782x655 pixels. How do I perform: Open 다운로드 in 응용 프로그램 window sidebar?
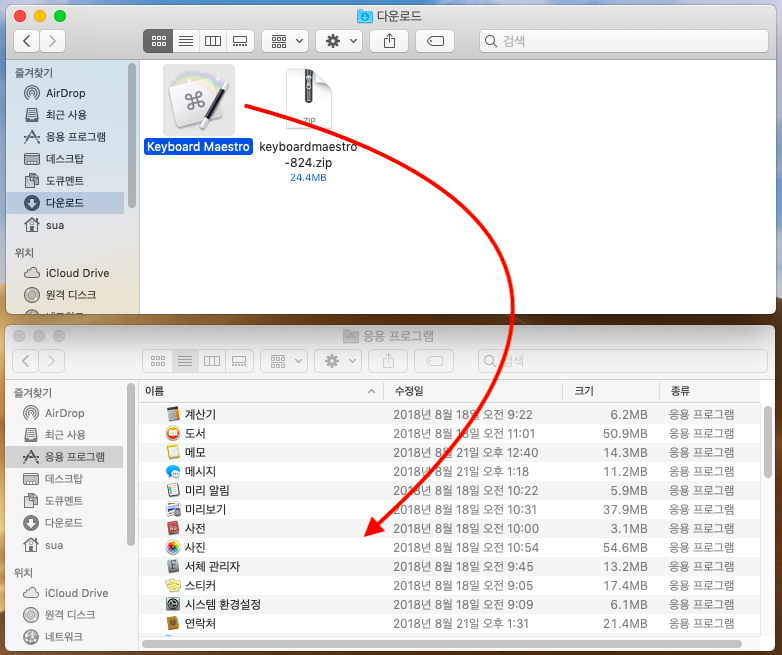pyautogui.click(x=64, y=523)
